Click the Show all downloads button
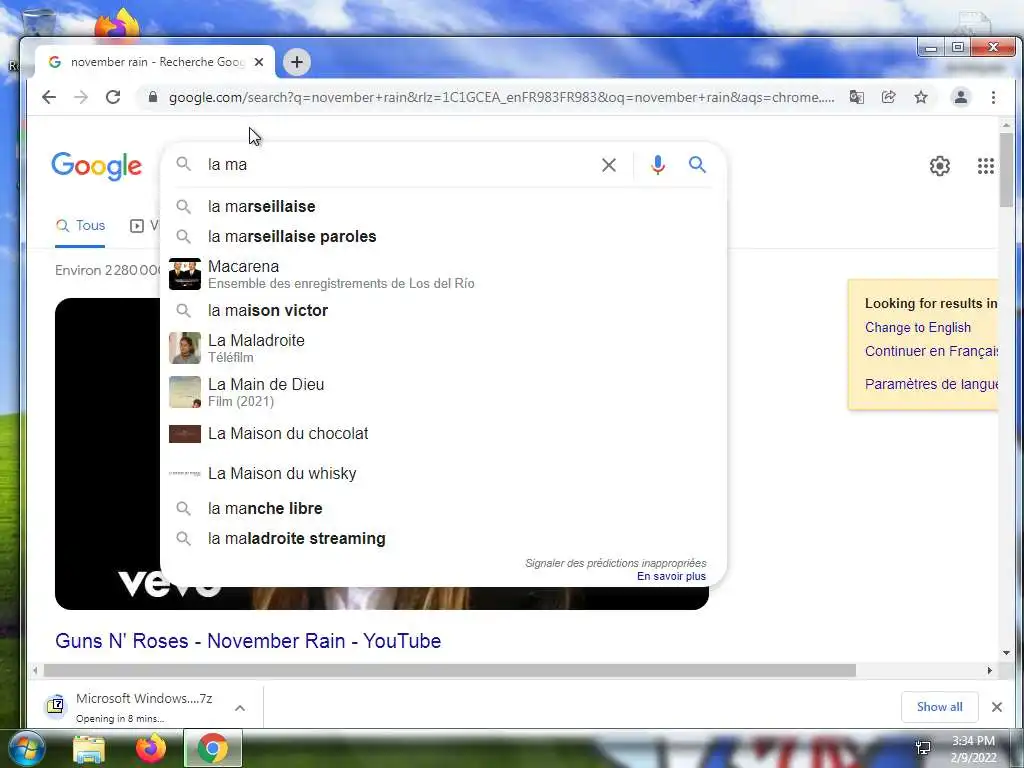Image resolution: width=1024 pixels, height=768 pixels. (x=940, y=707)
